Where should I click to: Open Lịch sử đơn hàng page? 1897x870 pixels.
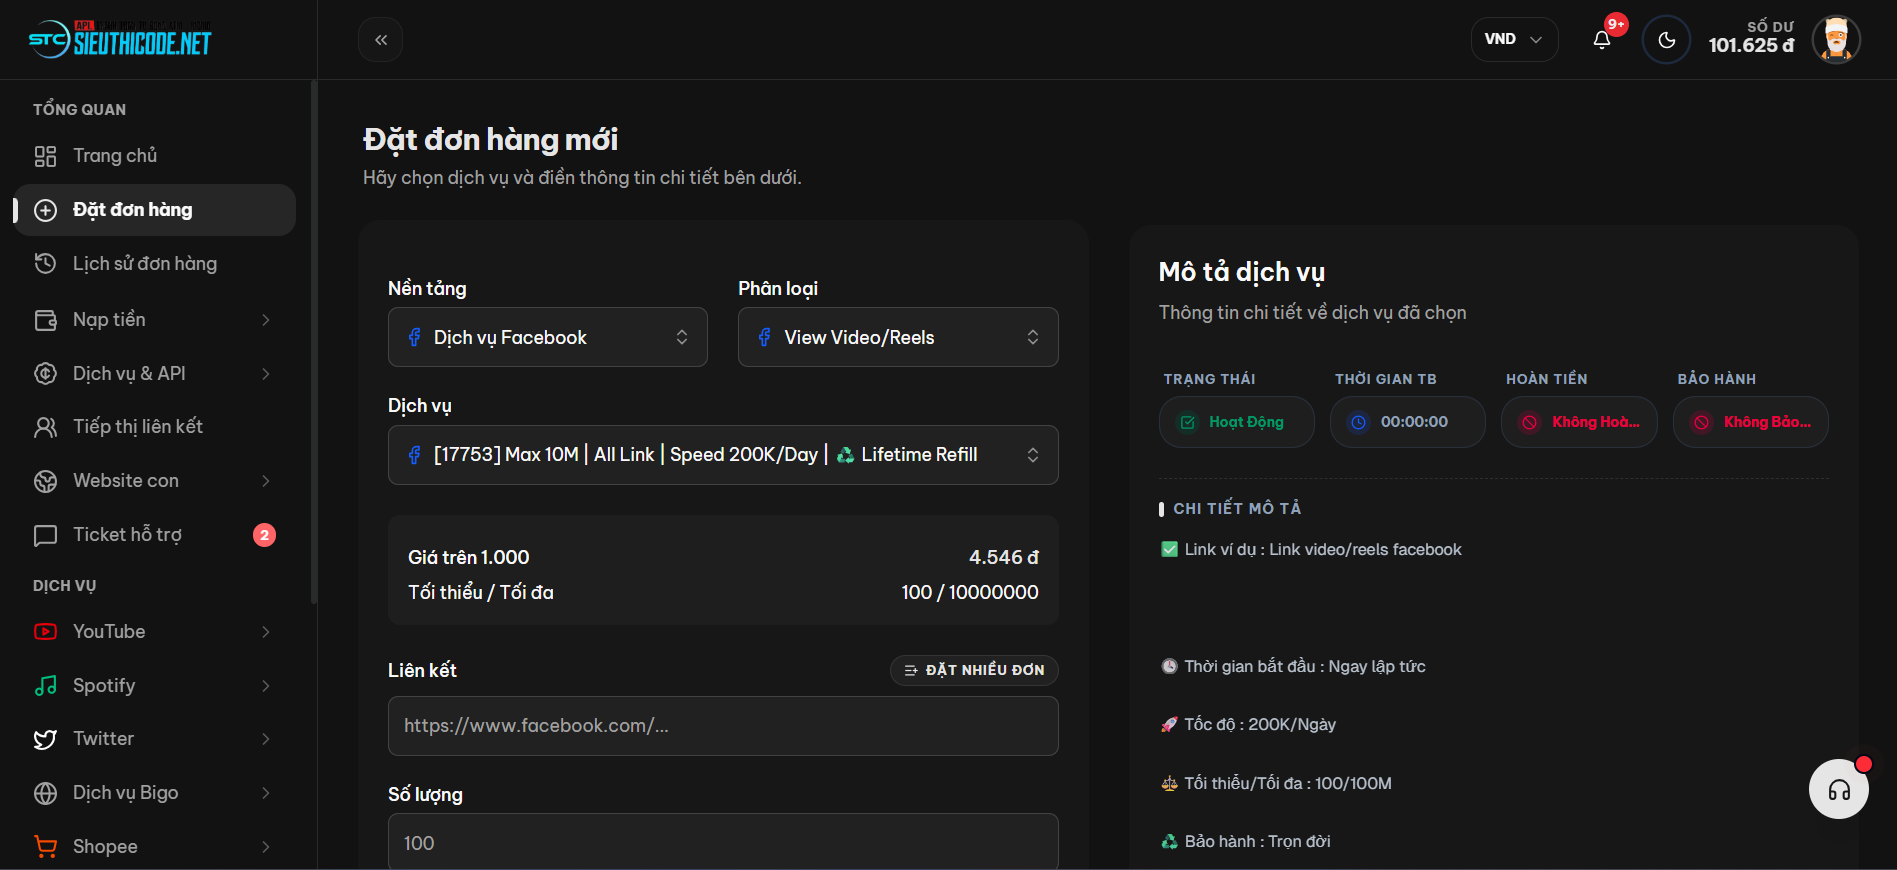tap(145, 264)
